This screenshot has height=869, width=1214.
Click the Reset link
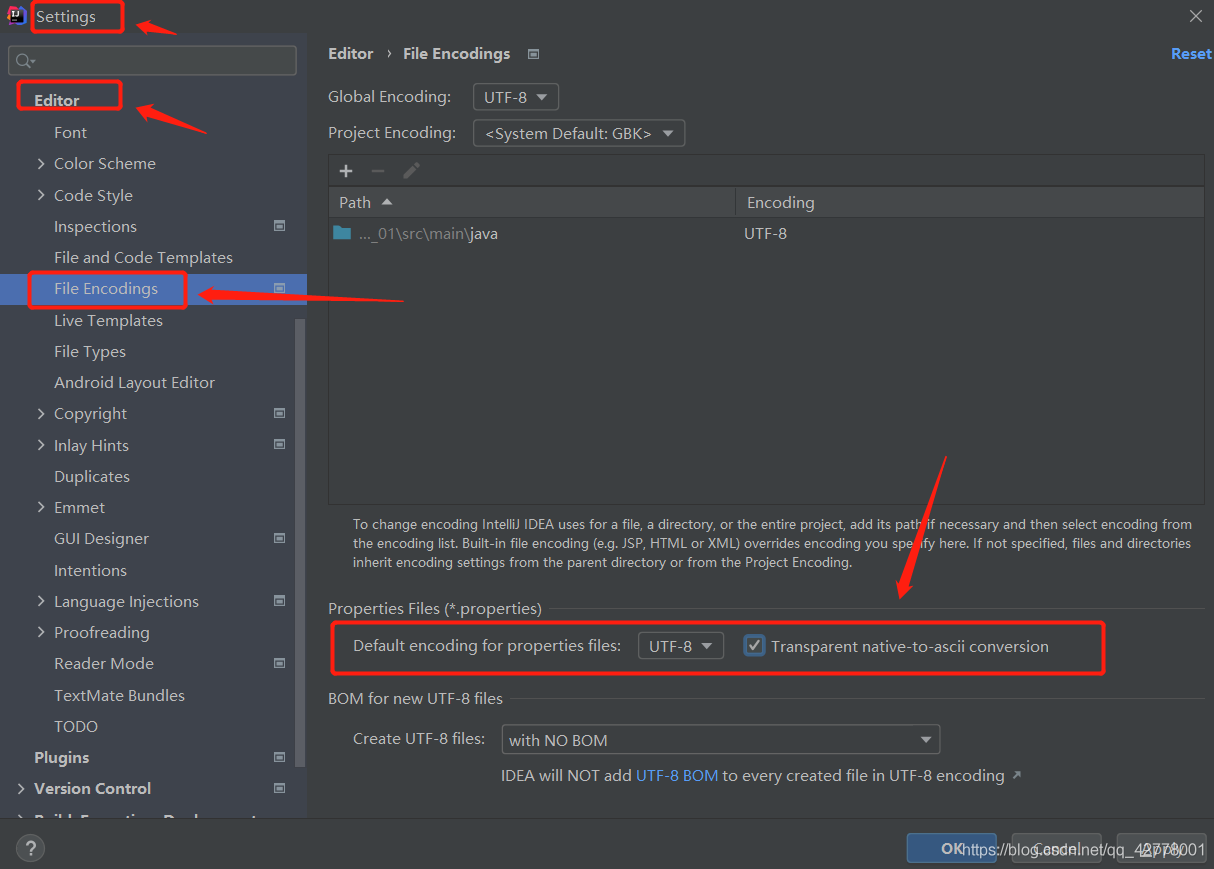pyautogui.click(x=1191, y=54)
